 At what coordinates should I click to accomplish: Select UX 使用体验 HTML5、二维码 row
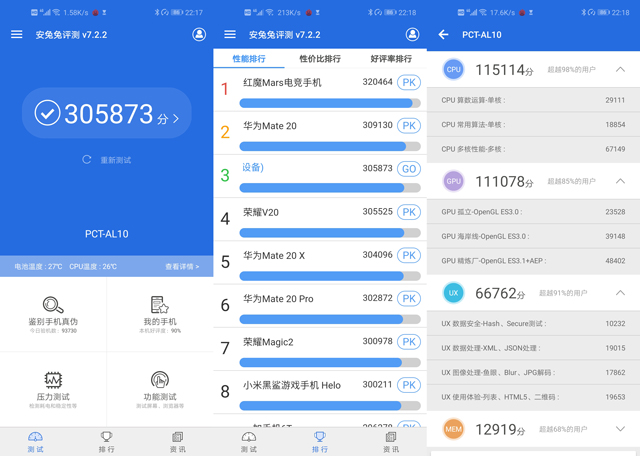coord(533,397)
